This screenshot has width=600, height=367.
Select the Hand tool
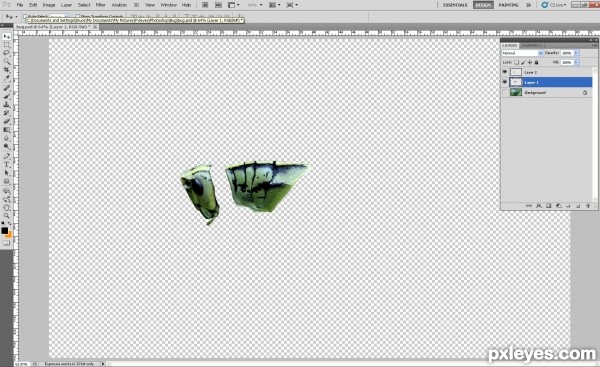pos(7,208)
